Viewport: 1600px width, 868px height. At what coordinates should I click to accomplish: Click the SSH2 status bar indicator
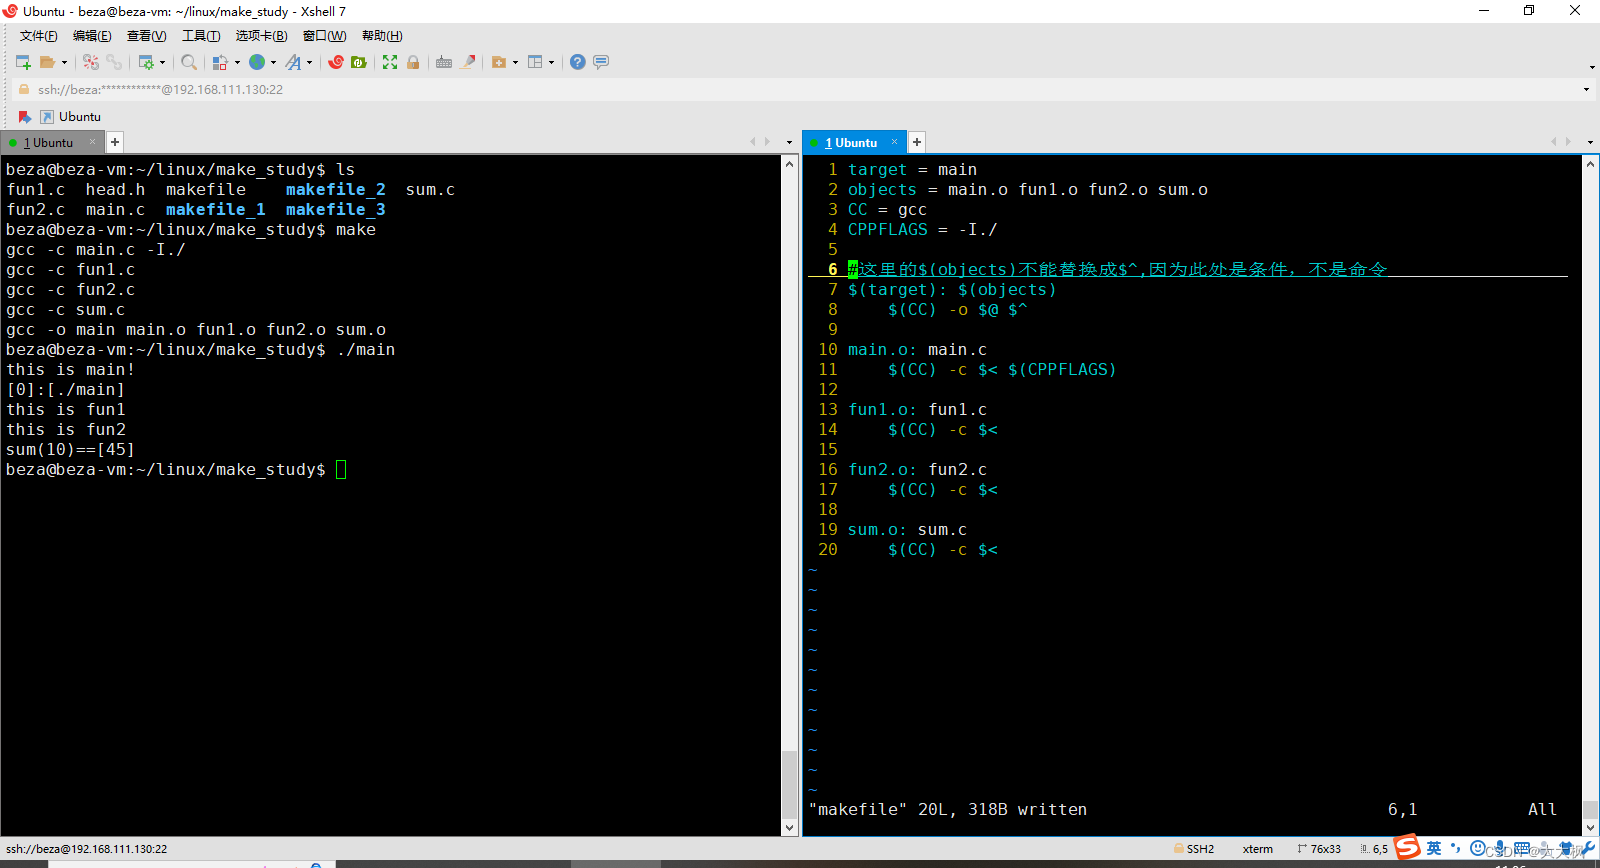(x=1194, y=849)
